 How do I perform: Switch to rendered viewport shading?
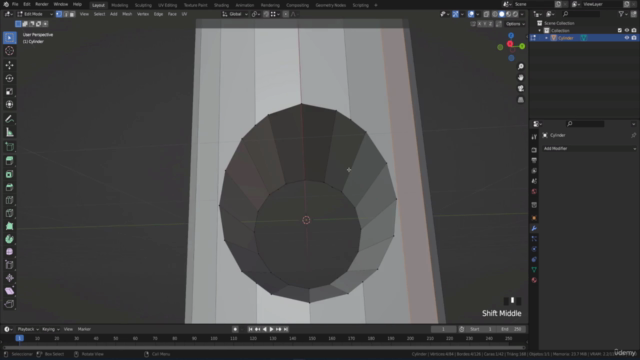516,14
